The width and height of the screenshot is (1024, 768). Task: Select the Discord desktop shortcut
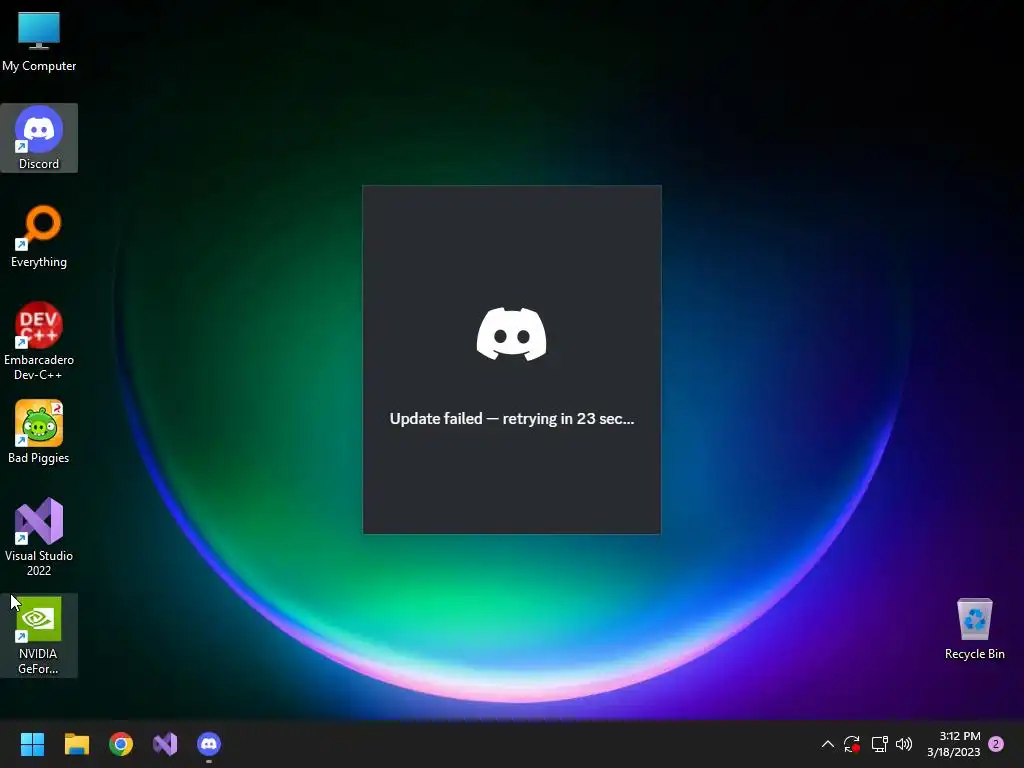click(39, 138)
